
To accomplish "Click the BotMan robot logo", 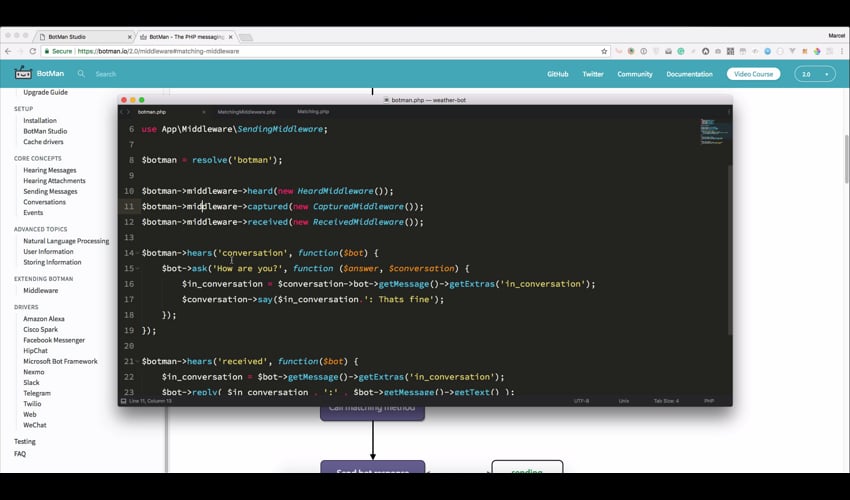I will click(23, 73).
